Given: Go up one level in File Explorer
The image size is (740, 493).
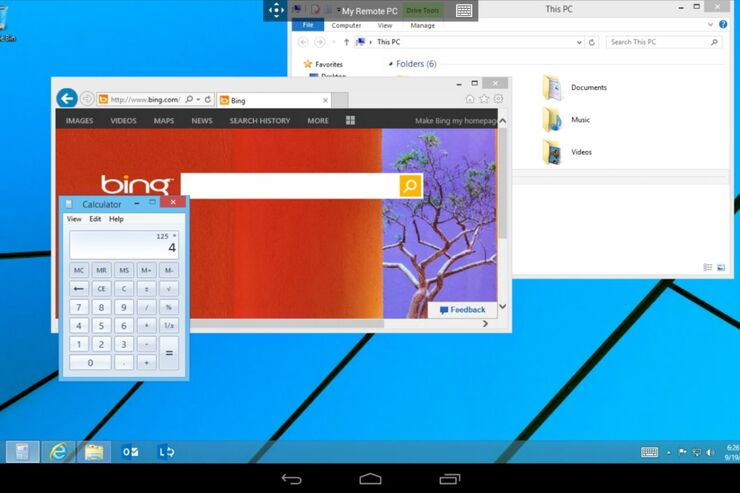Looking at the screenshot, I should point(346,42).
